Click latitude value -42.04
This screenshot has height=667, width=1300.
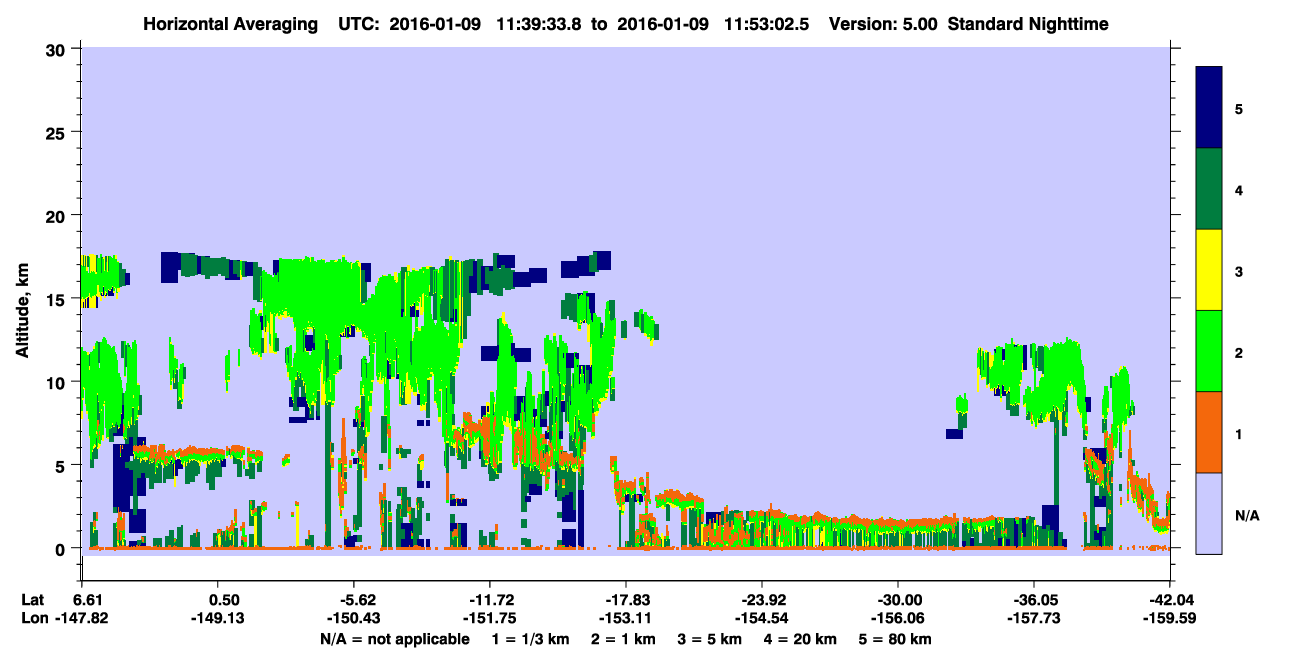click(1170, 600)
